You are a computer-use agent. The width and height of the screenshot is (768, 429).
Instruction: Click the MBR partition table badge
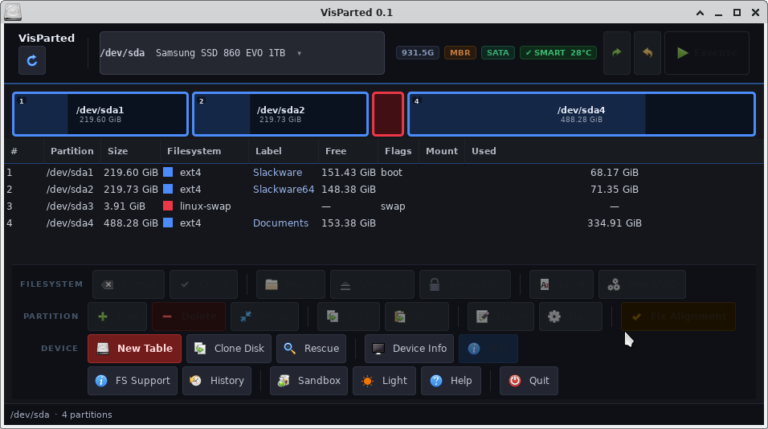(460, 53)
